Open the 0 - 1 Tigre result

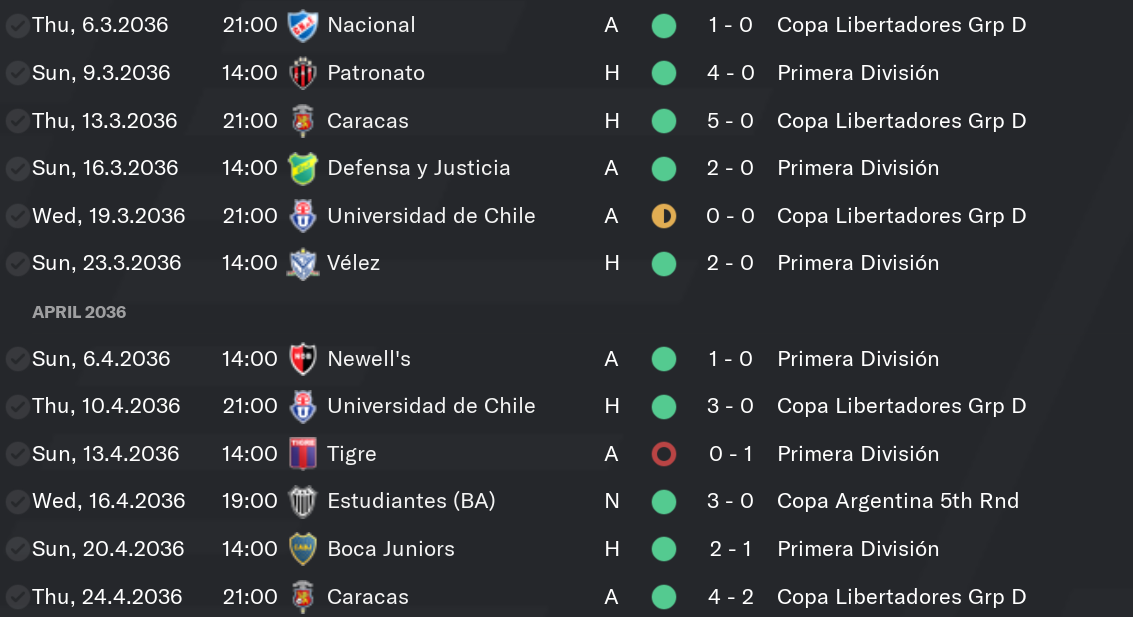pyautogui.click(x=731, y=454)
